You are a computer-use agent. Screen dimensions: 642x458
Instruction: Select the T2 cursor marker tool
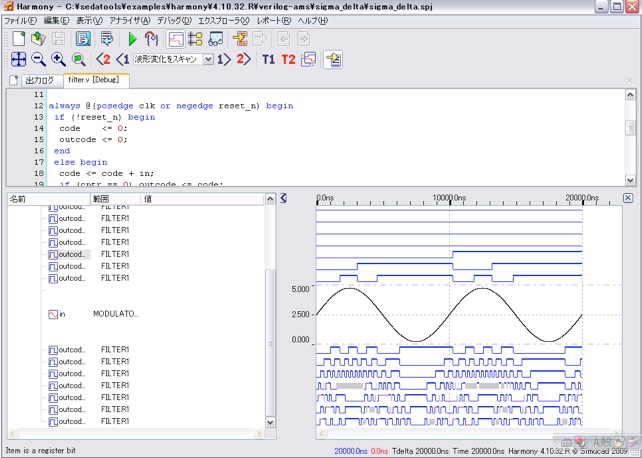288,60
